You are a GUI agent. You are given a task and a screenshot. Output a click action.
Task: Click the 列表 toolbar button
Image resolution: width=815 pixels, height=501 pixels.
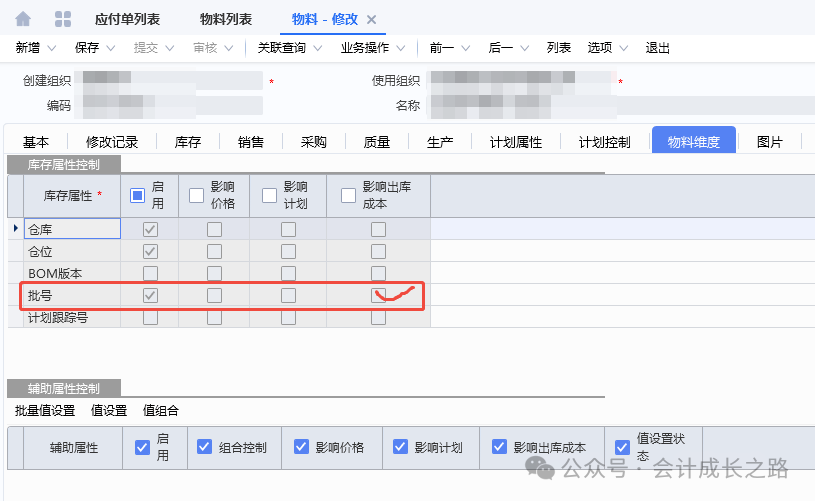point(559,48)
